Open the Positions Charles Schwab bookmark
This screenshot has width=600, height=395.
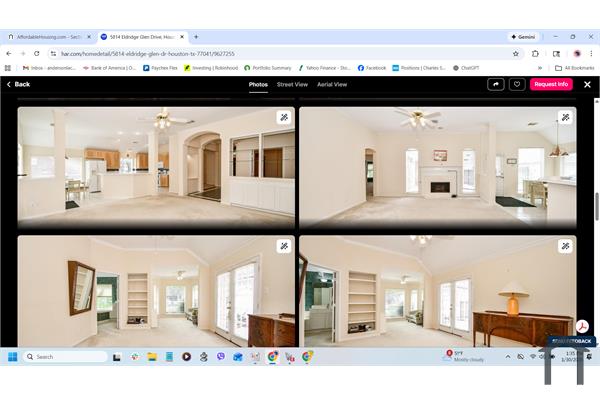[419, 68]
